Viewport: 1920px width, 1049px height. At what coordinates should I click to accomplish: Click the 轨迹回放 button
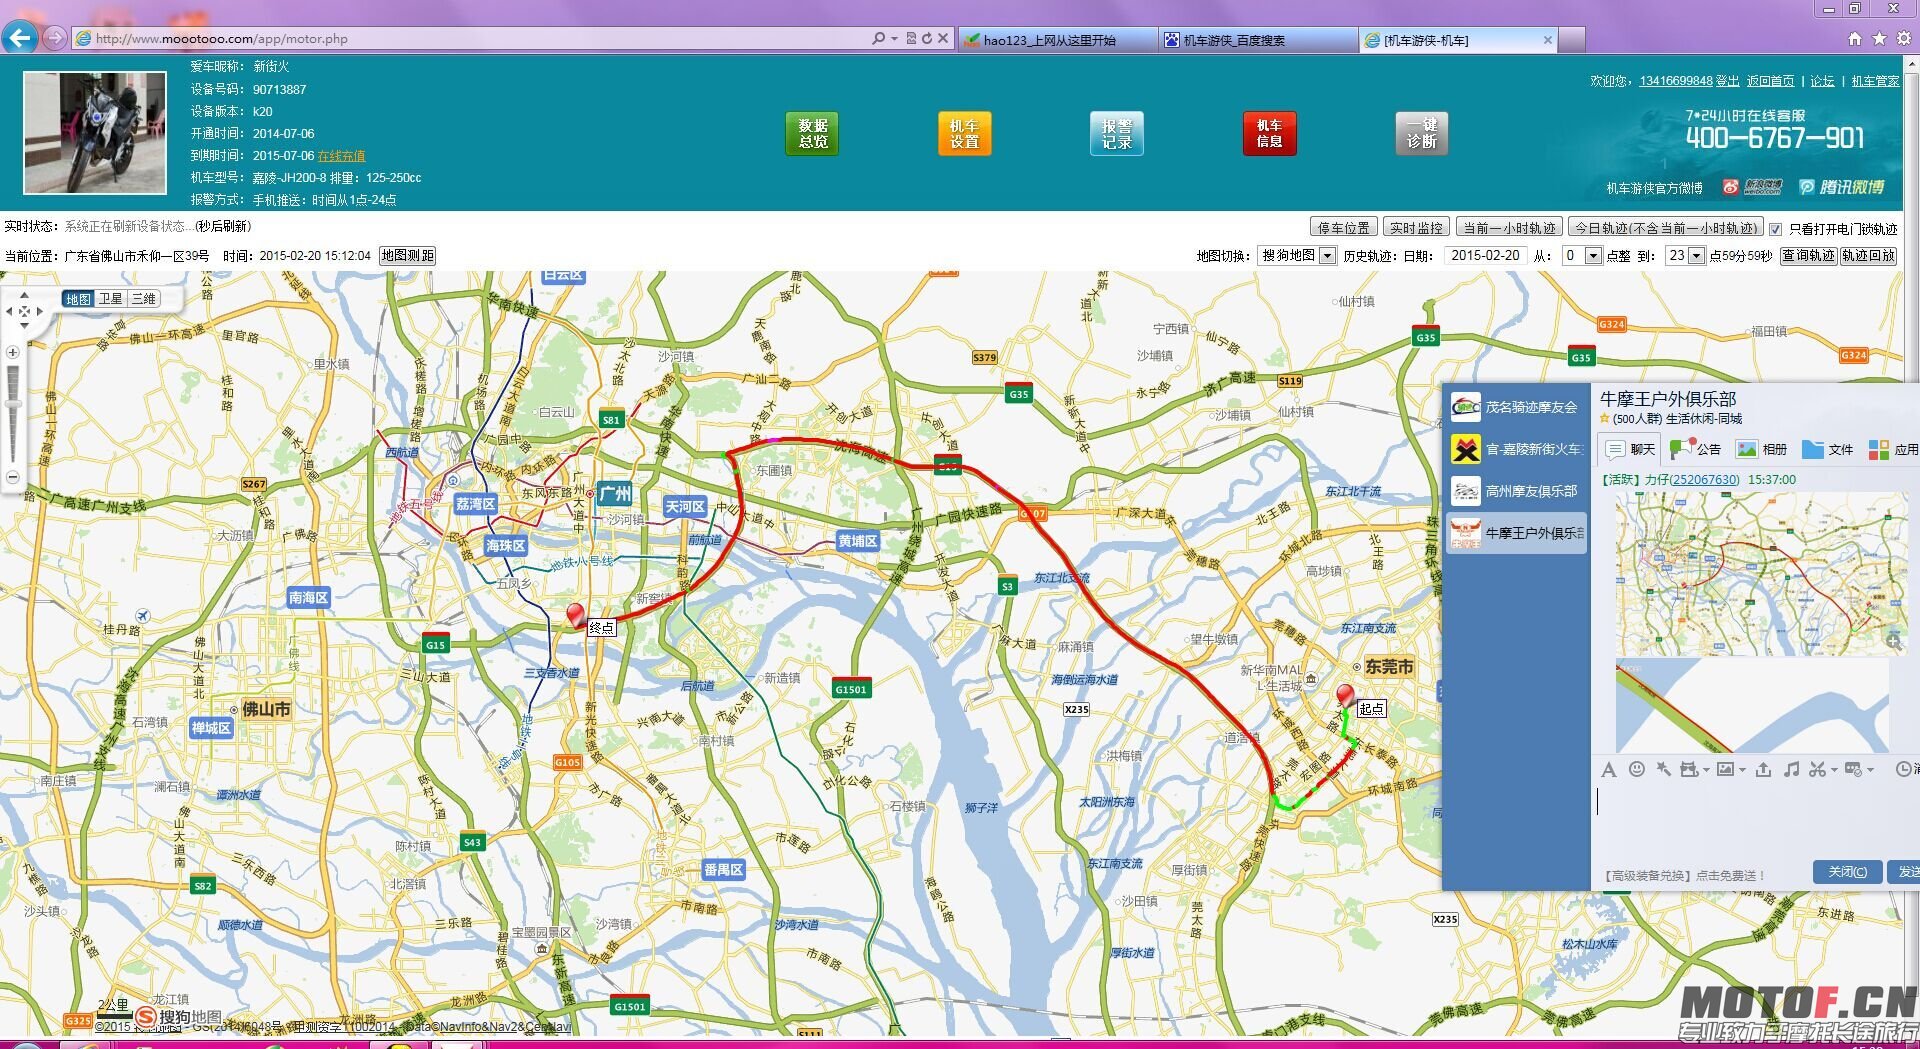[1868, 256]
